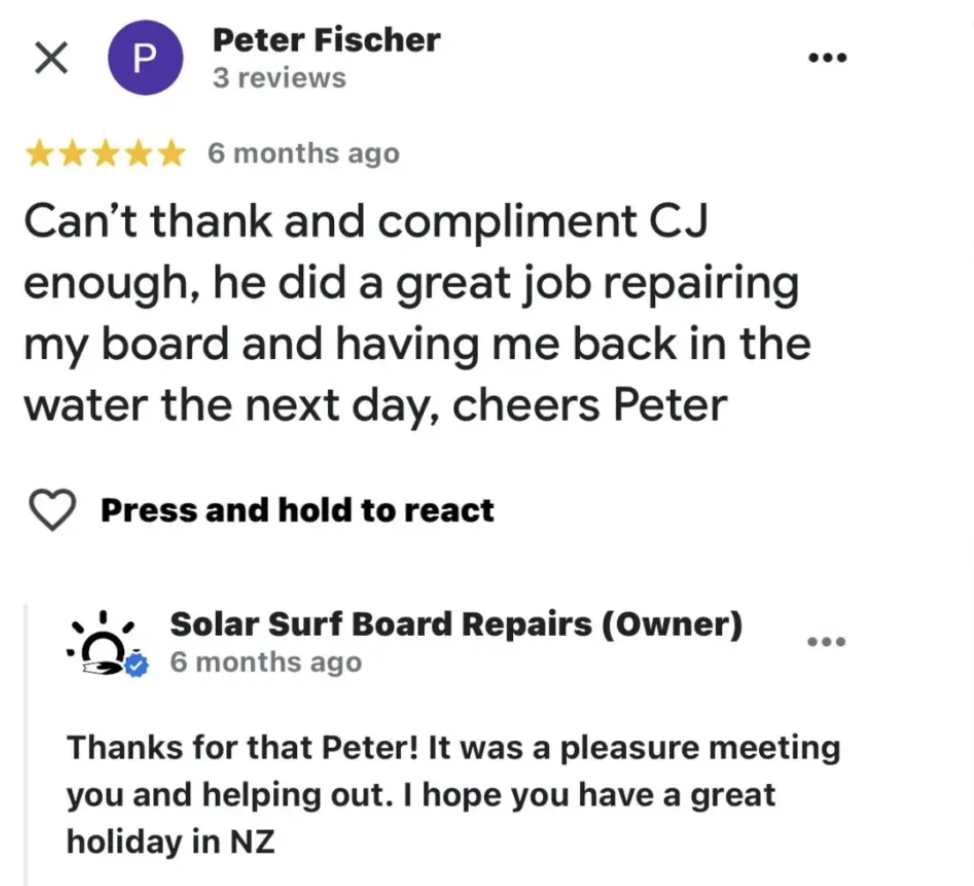Click the owner's reply "Thanks for that Peter!"
This screenshot has height=886, width=974.
[x=194, y=748]
